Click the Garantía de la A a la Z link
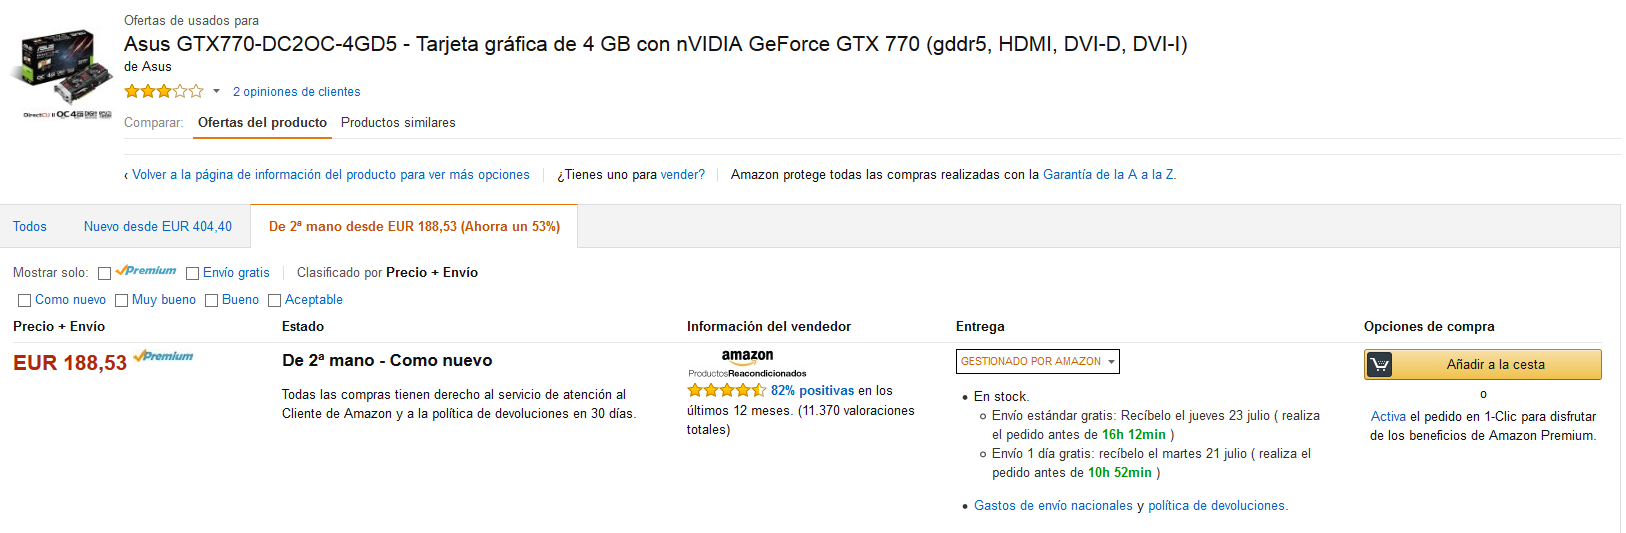The image size is (1626, 533). click(x=1108, y=174)
